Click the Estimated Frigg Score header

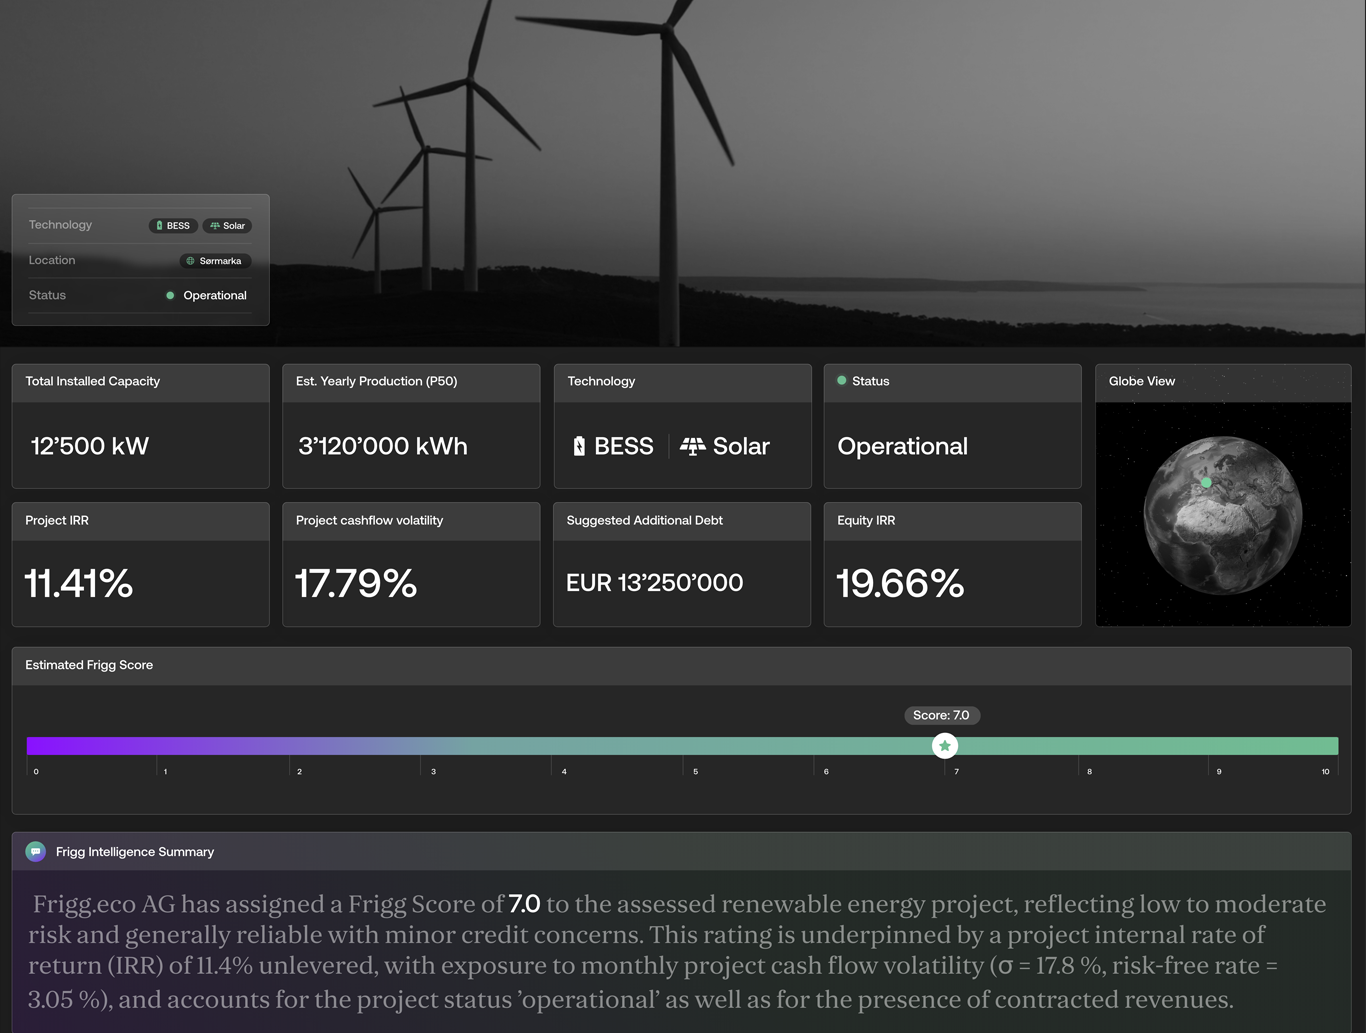click(x=89, y=665)
